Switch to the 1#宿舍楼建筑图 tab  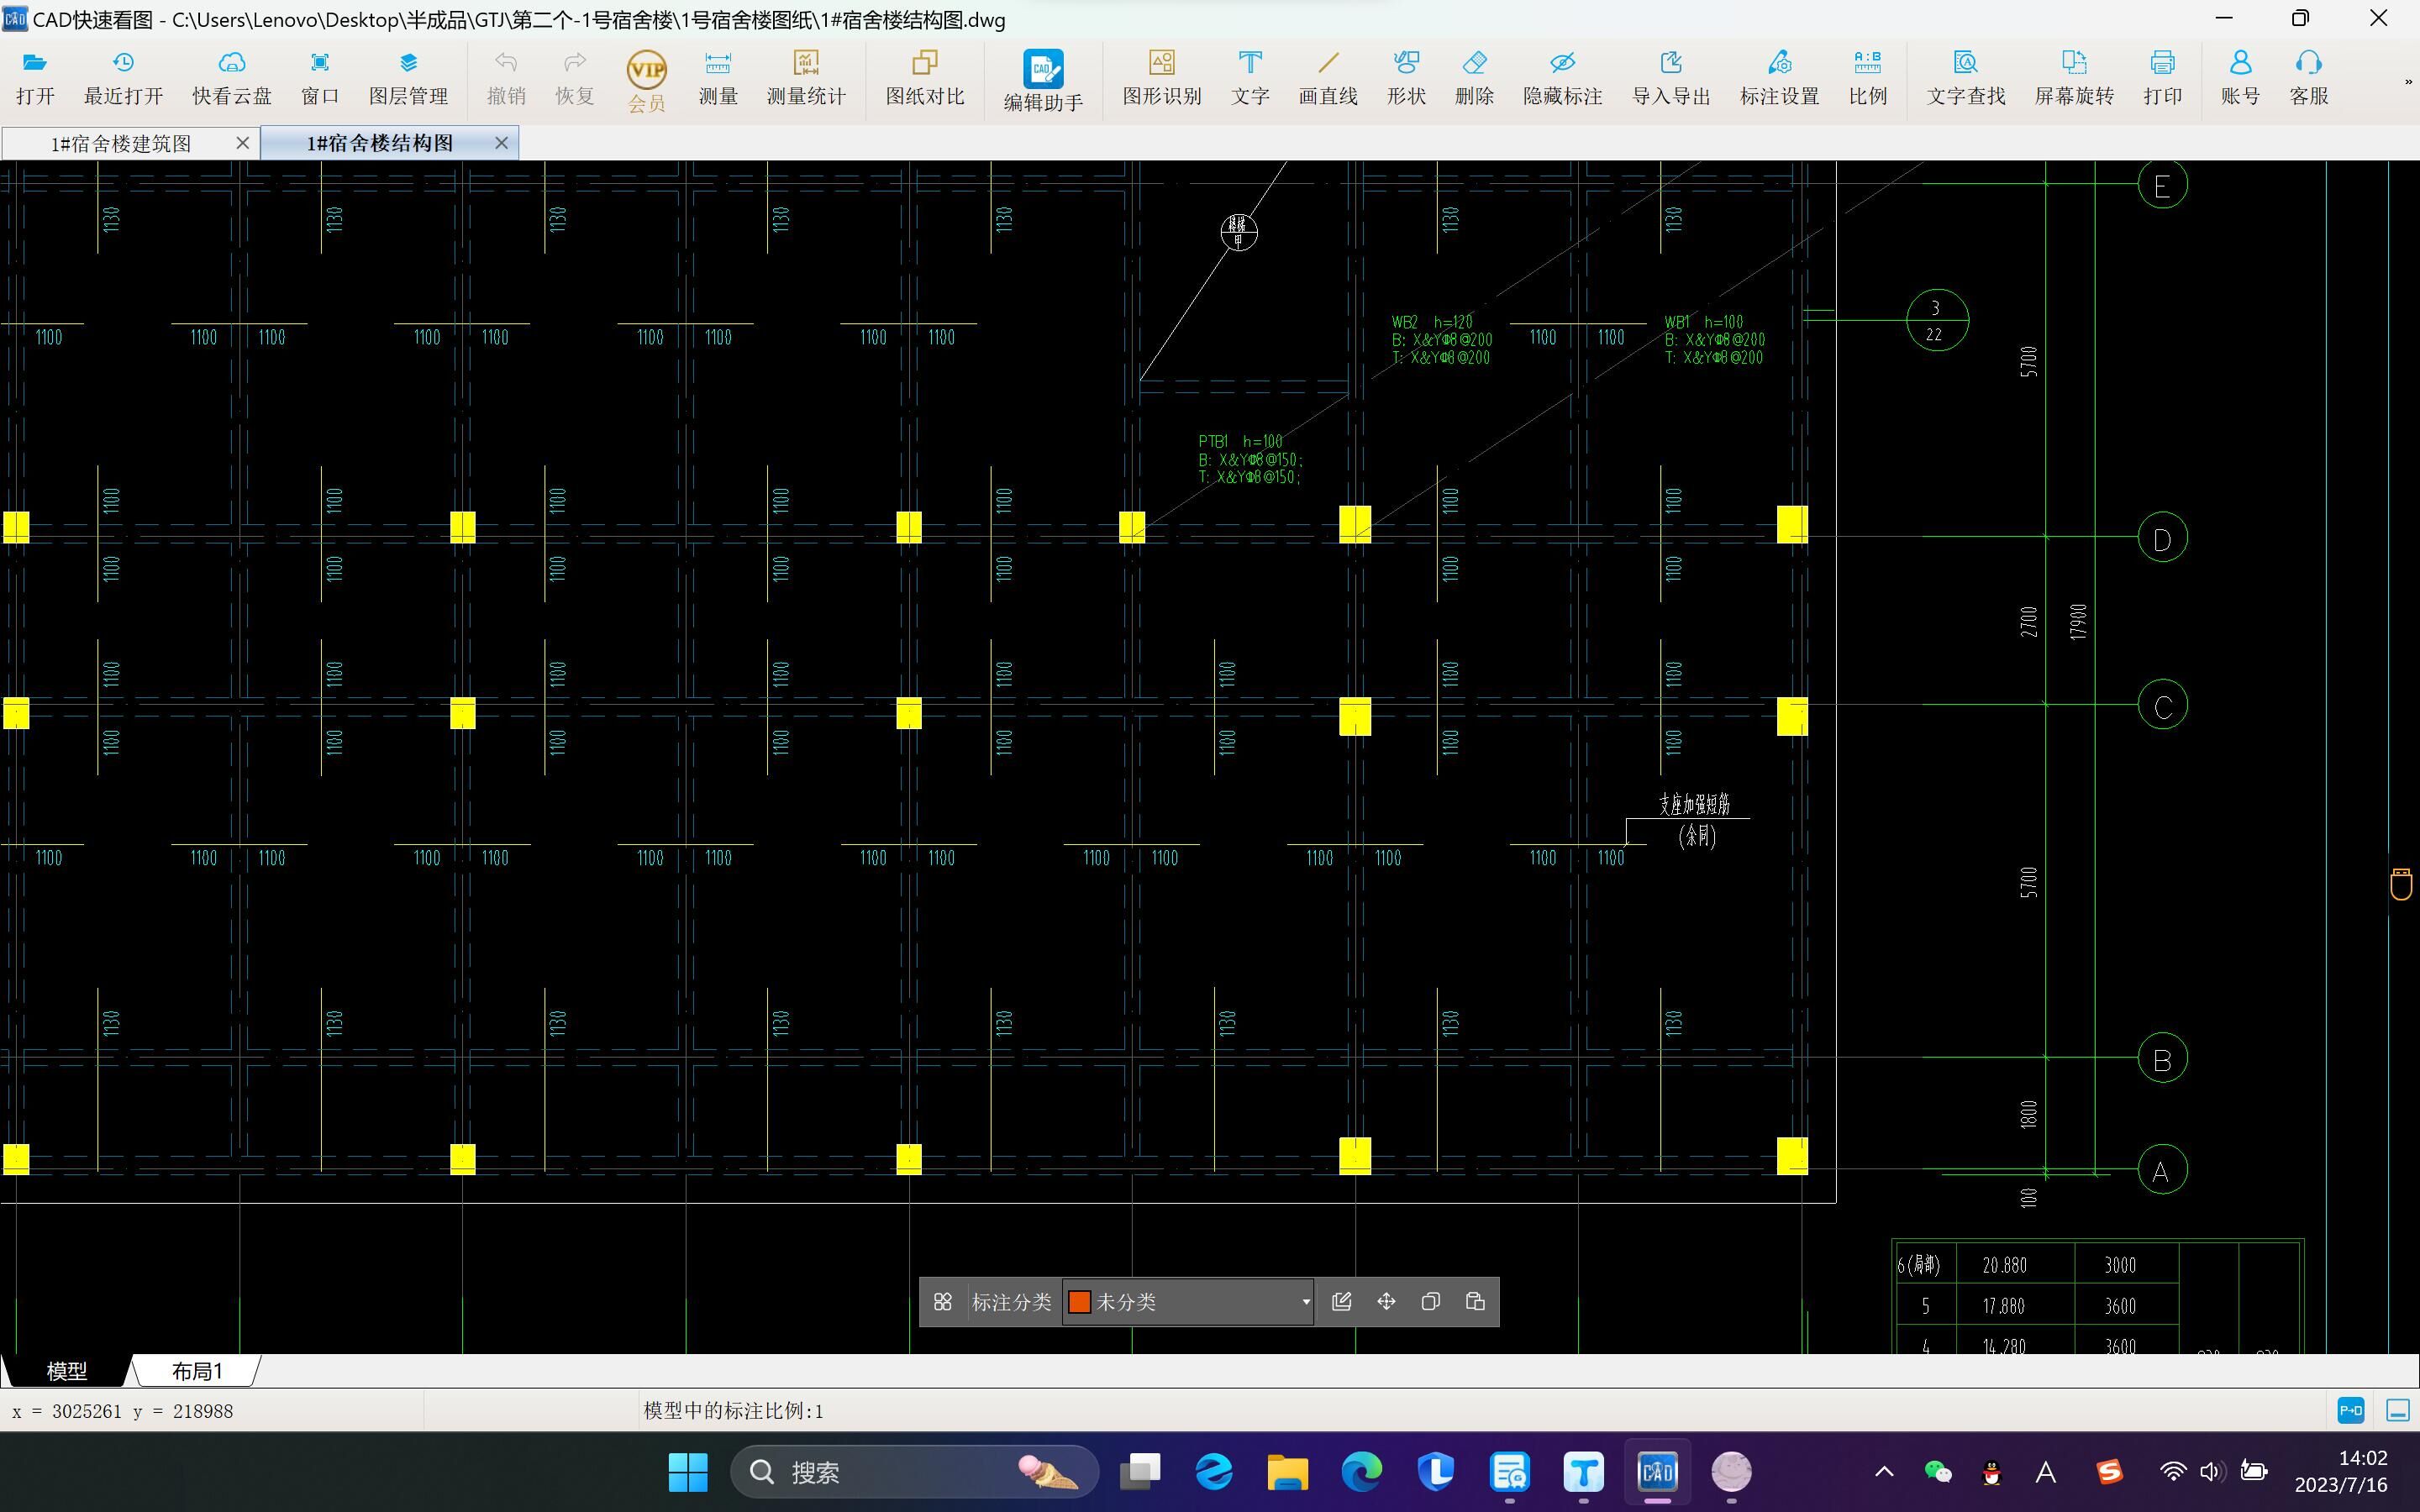coord(121,143)
